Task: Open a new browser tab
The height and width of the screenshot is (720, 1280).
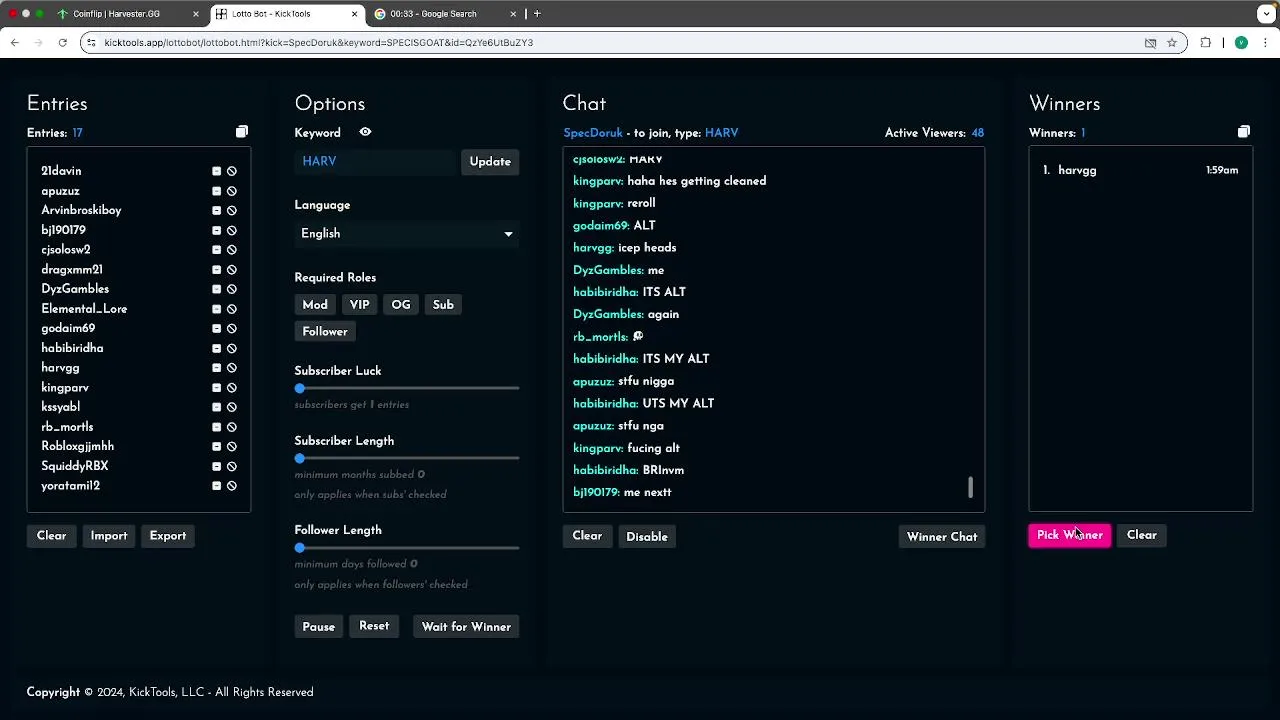Action: pyautogui.click(x=537, y=14)
